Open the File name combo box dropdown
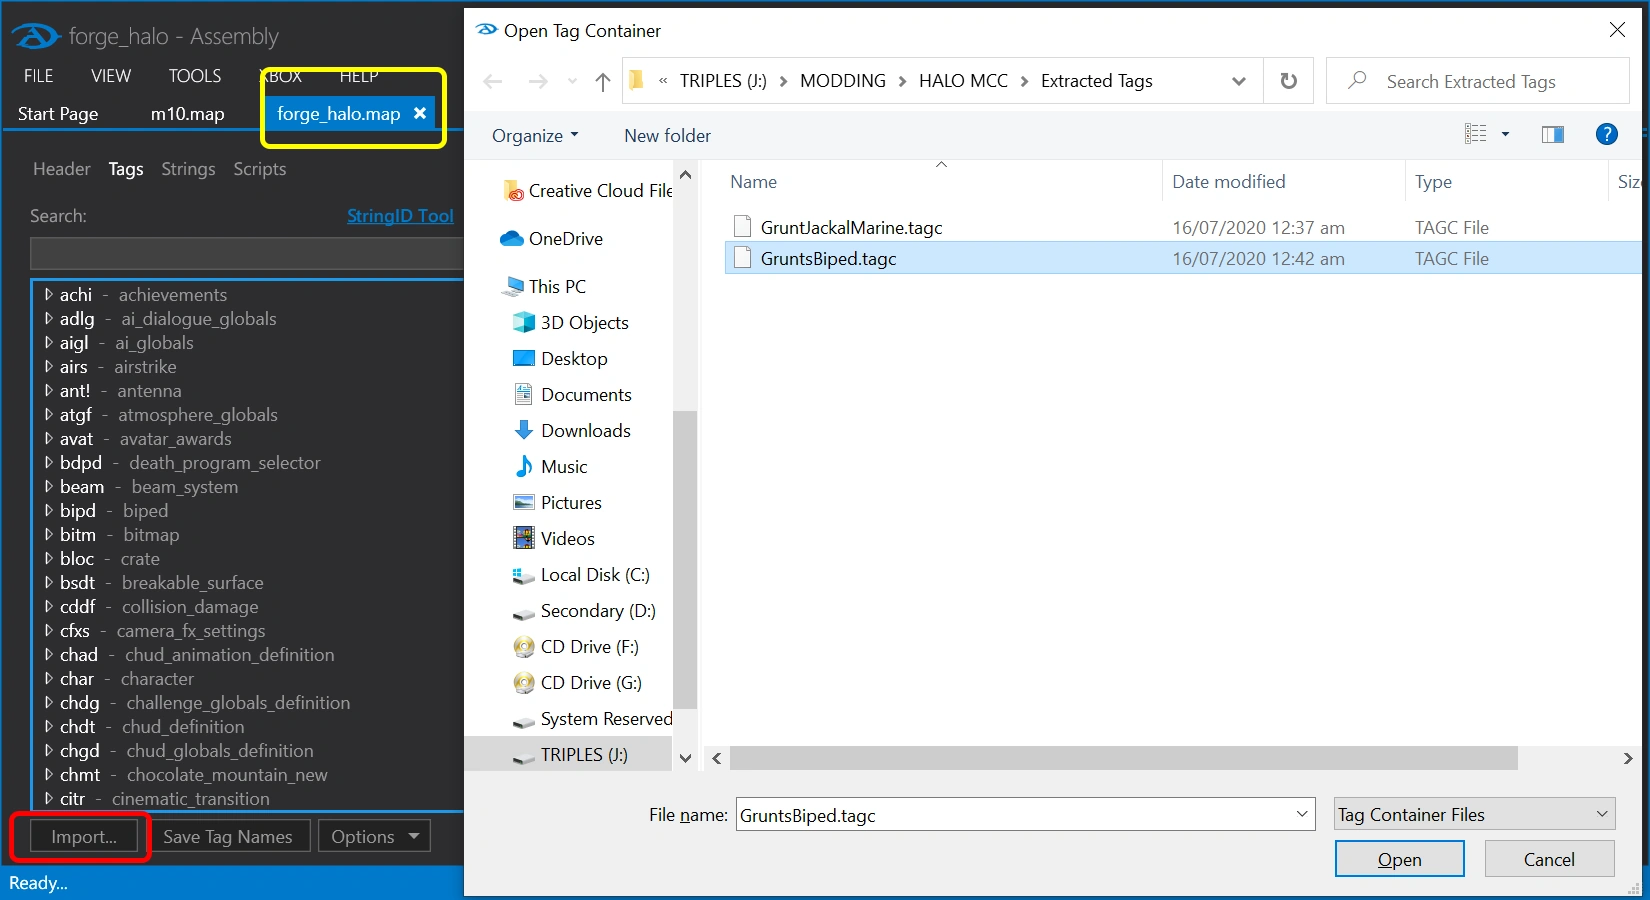Image resolution: width=1650 pixels, height=900 pixels. tap(1302, 814)
